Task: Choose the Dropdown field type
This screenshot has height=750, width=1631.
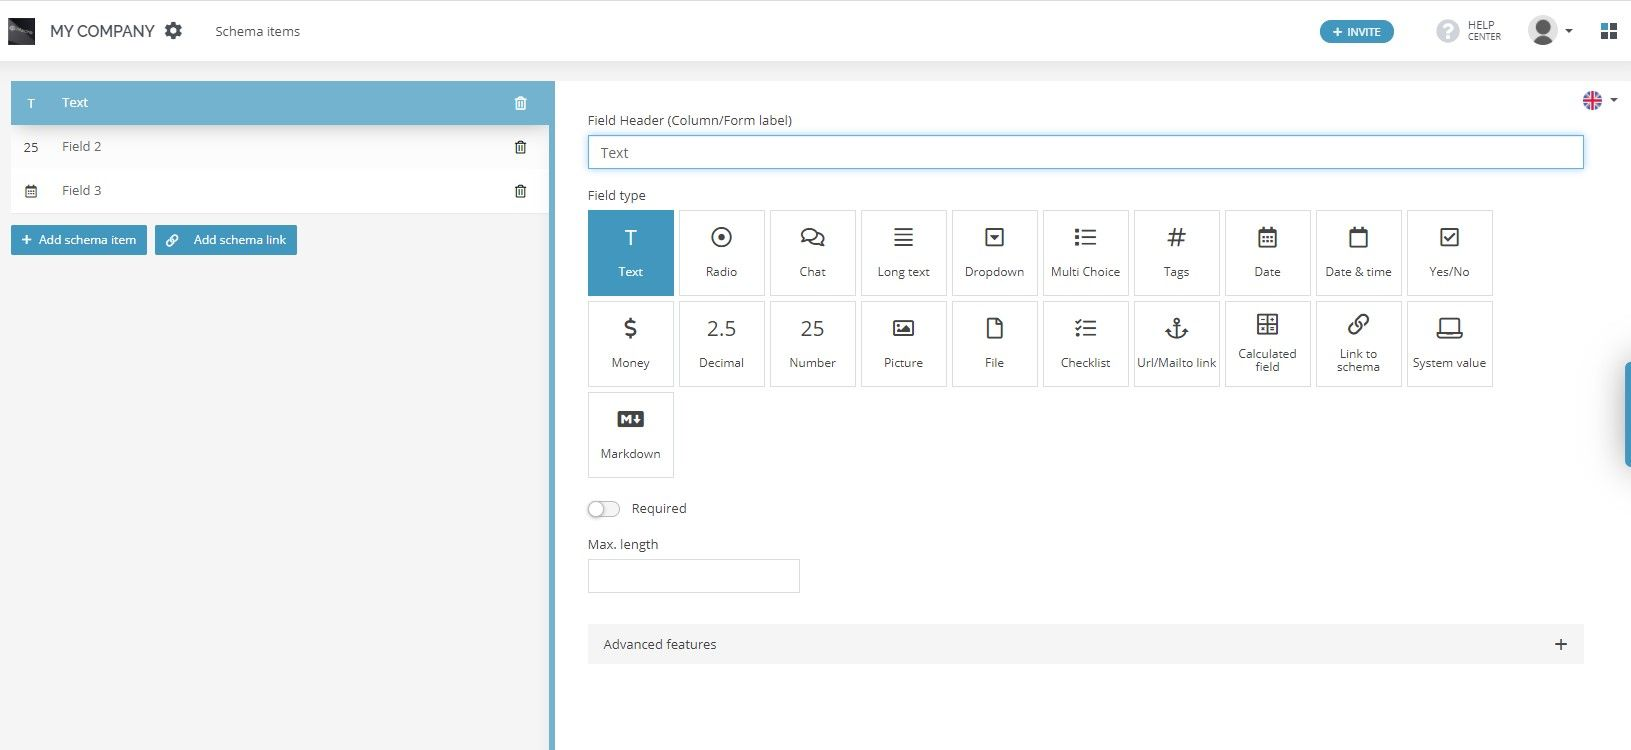Action: (x=994, y=253)
